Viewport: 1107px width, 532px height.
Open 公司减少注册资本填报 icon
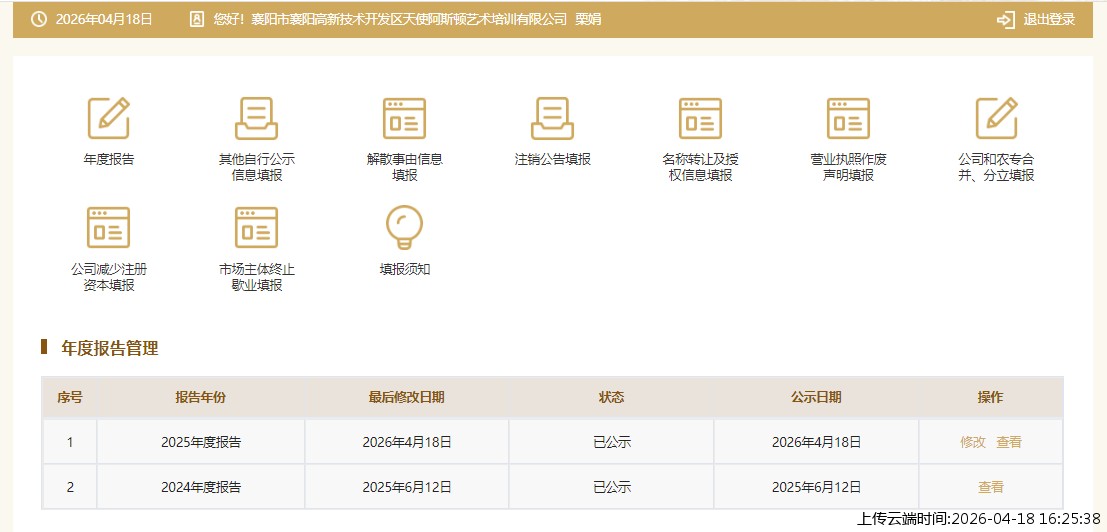(x=108, y=229)
